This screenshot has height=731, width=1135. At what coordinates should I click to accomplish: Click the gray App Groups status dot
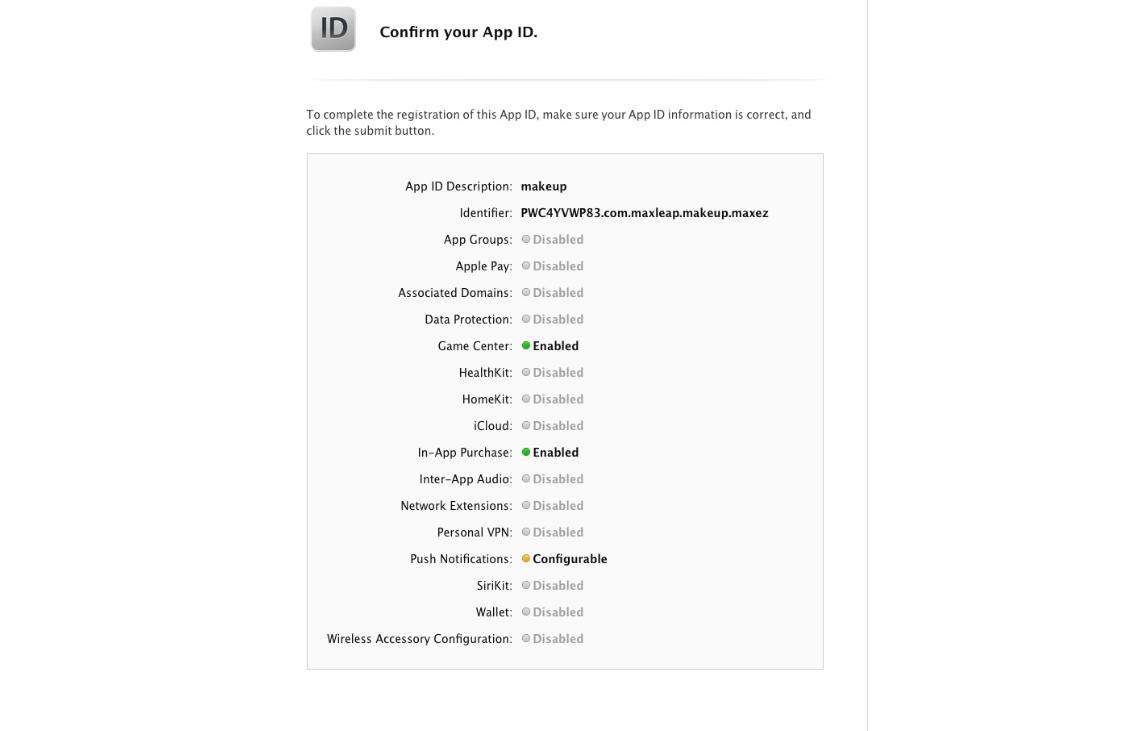coord(526,240)
